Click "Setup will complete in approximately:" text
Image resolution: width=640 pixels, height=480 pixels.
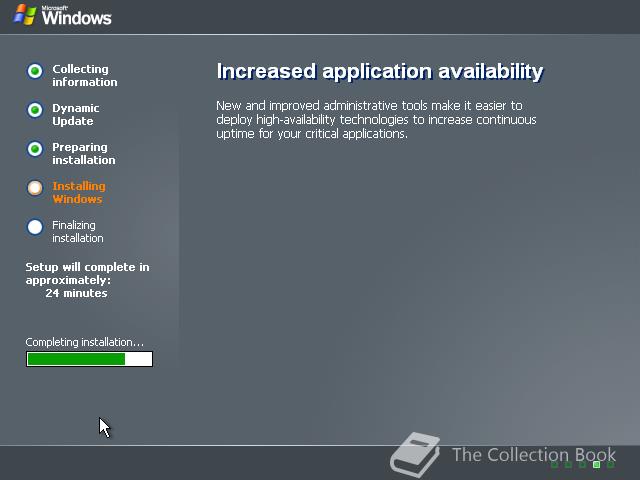pos(87,273)
